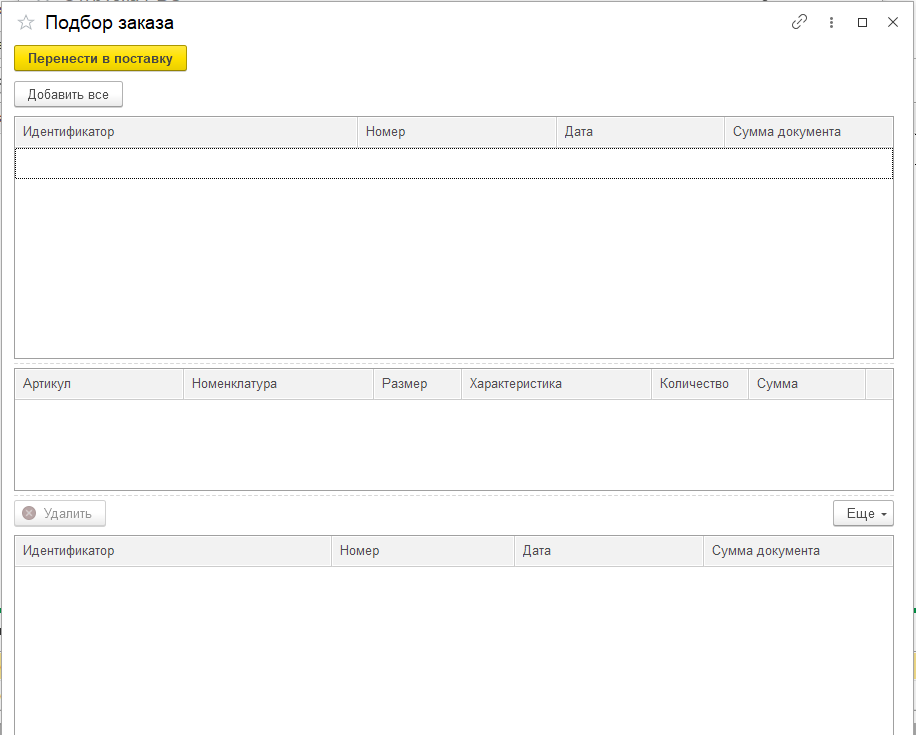
Task: Click the Сумма column header in middle table
Action: [x=807, y=384]
